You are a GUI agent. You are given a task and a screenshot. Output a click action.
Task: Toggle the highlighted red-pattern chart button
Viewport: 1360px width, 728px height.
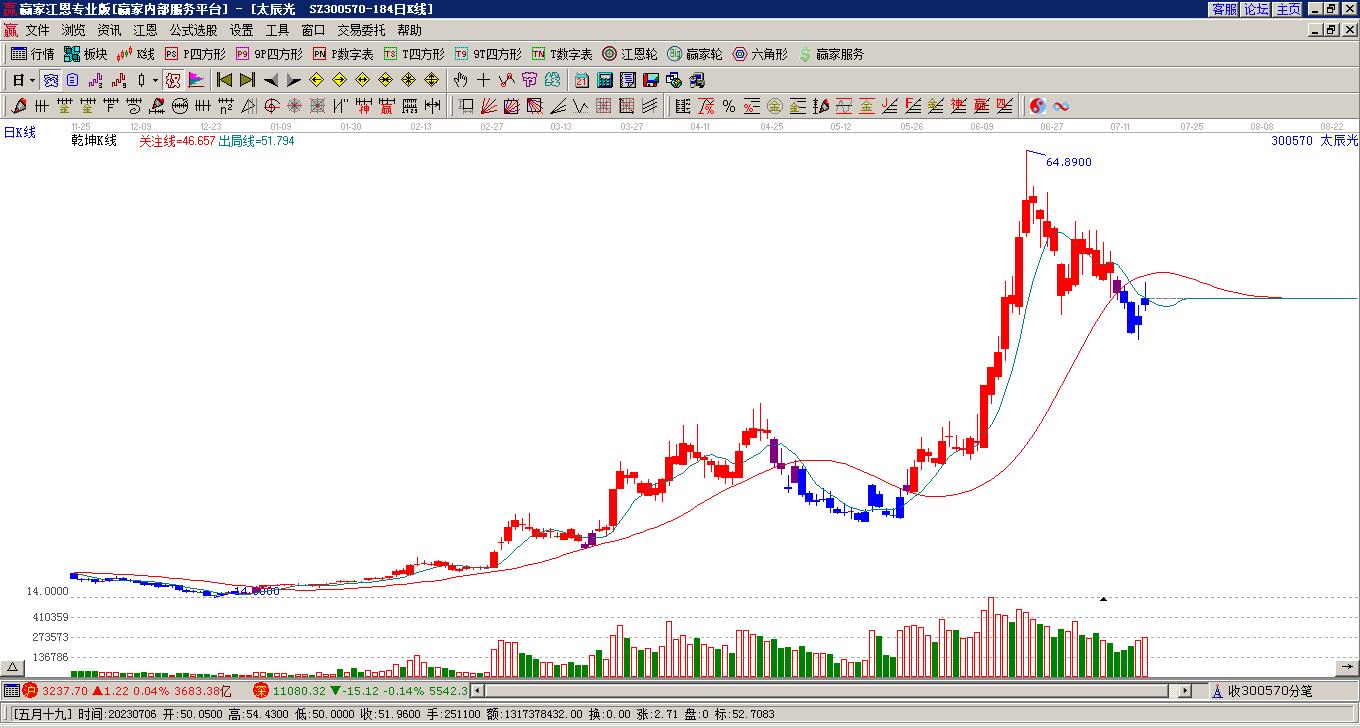tap(173, 80)
